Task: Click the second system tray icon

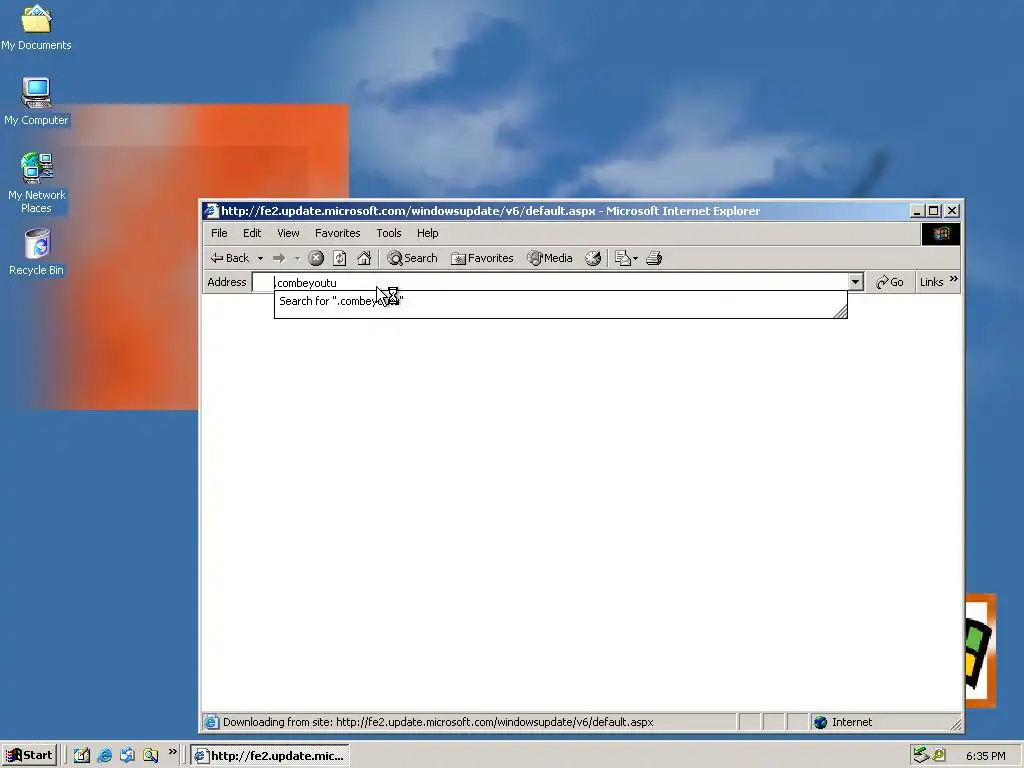Action: (x=939, y=756)
